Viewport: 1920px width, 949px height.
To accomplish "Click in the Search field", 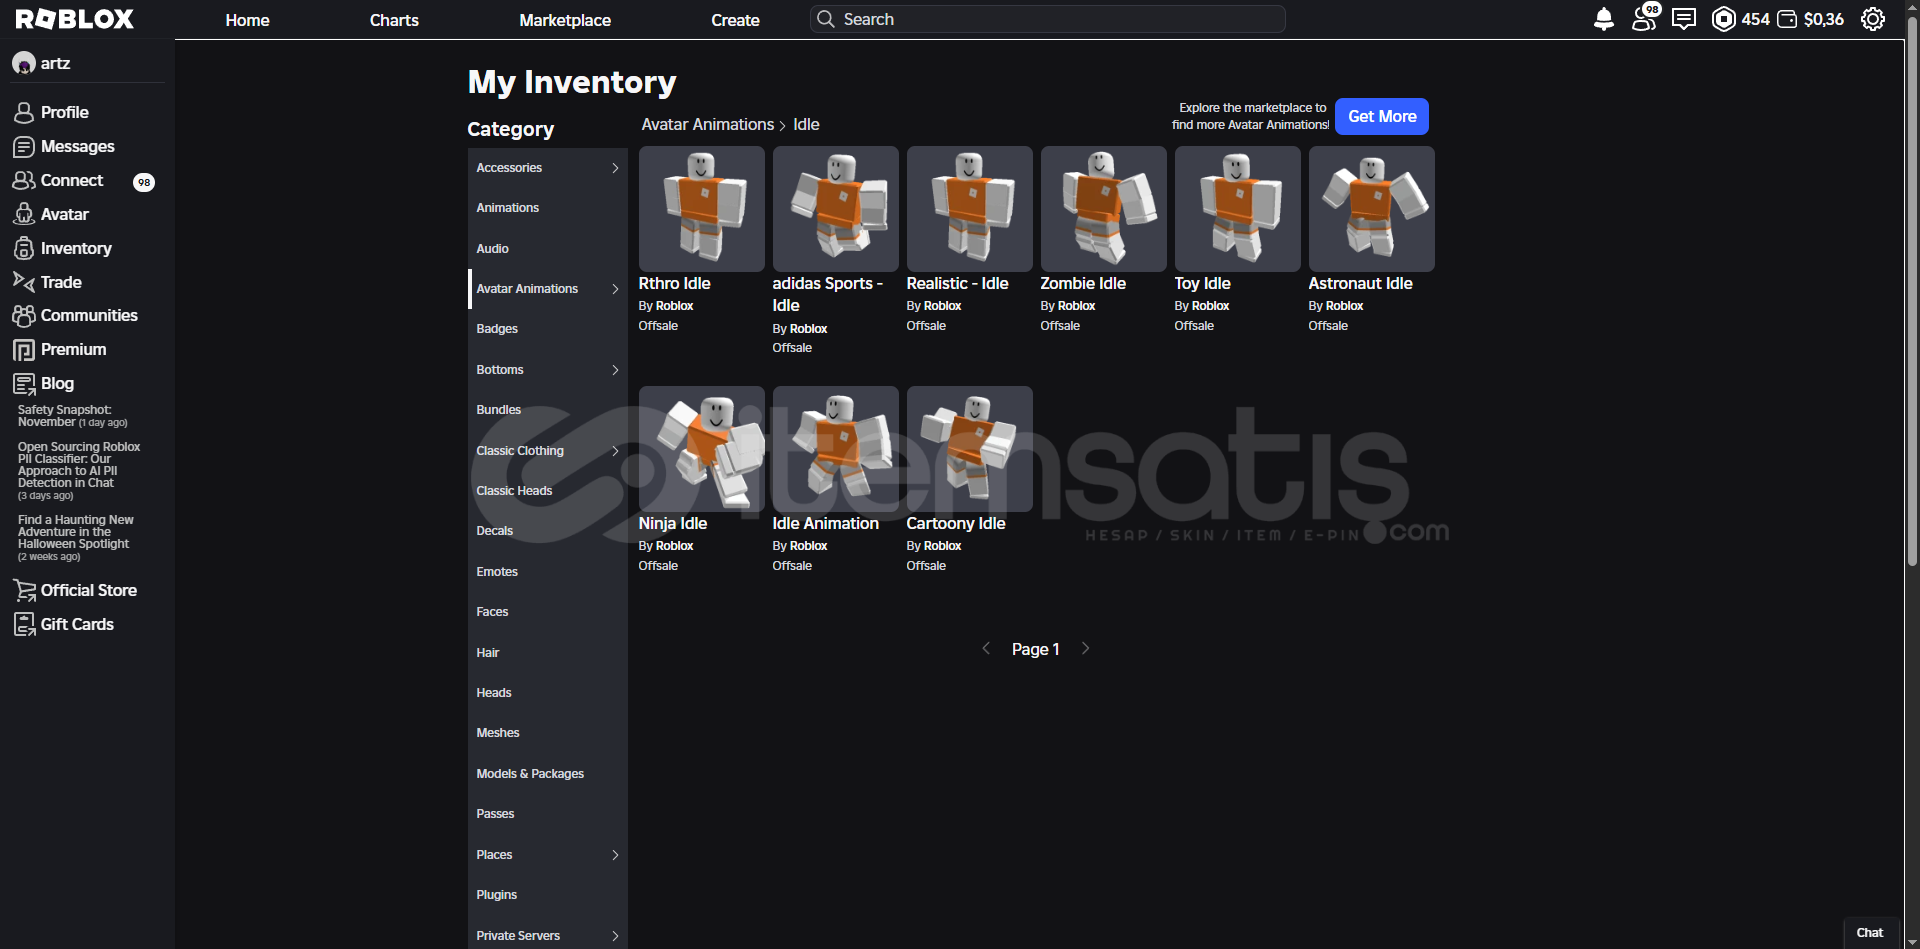I will tap(1048, 19).
